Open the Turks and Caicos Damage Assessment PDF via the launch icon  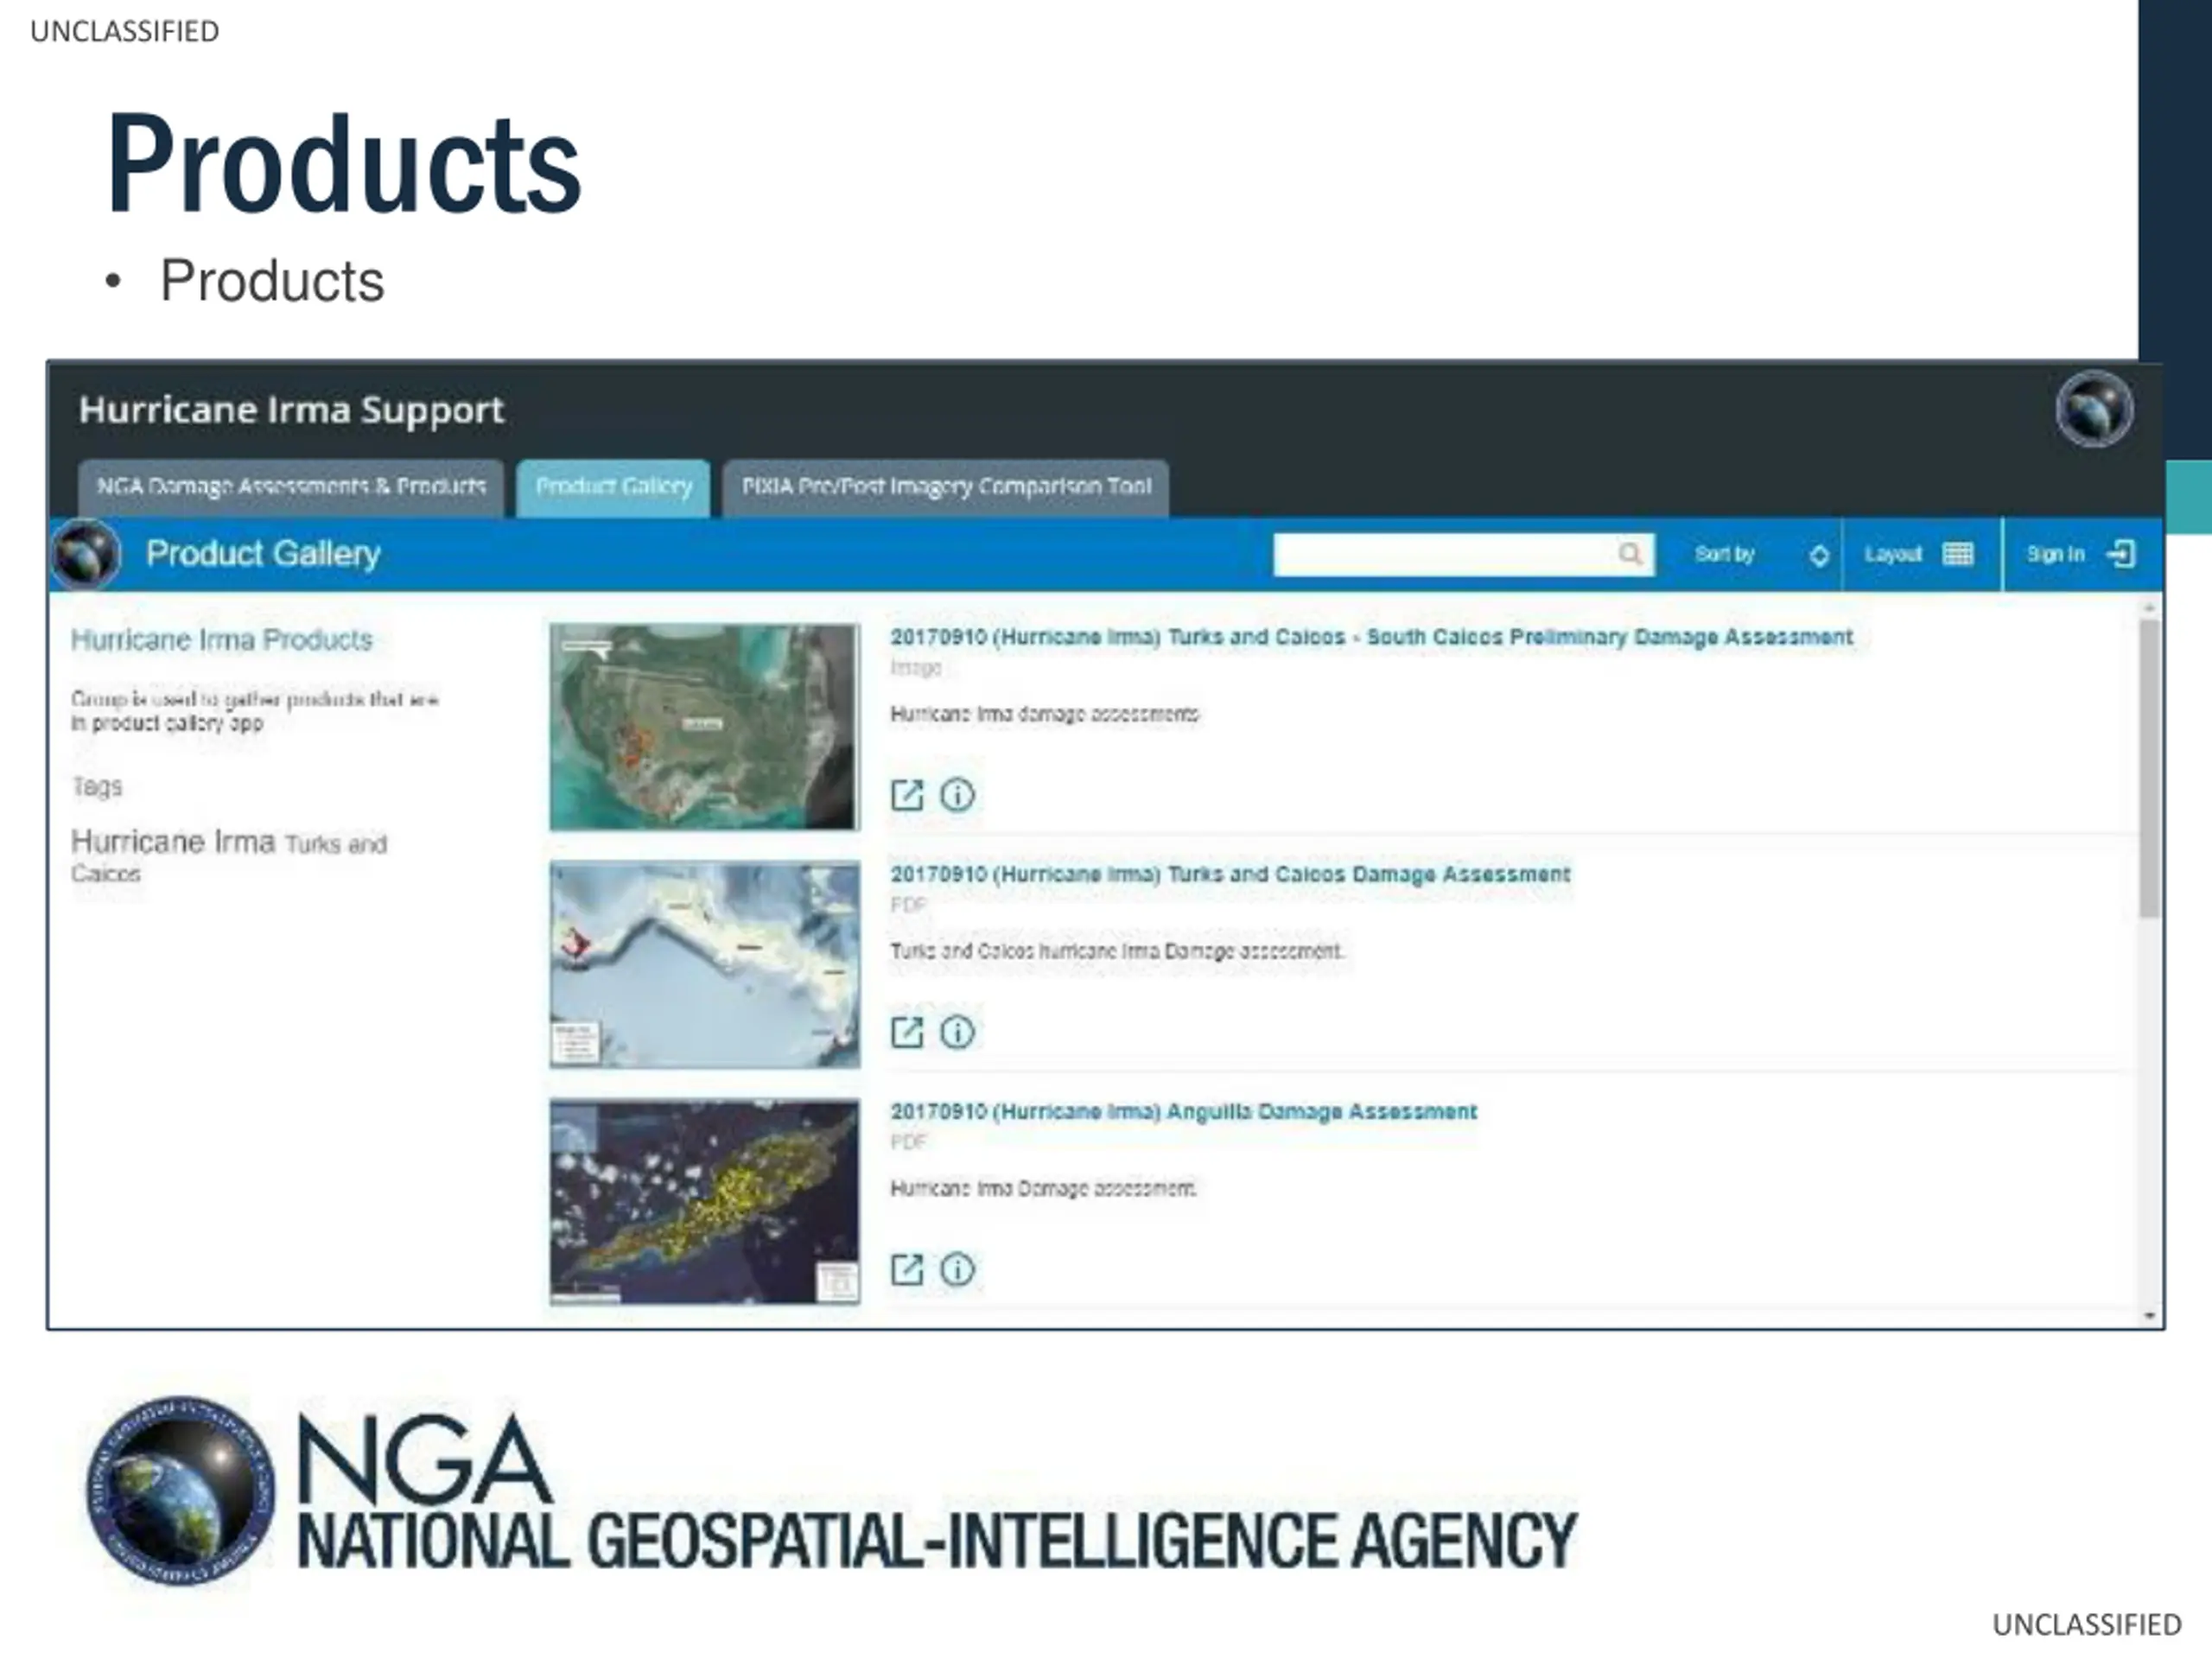(907, 1032)
